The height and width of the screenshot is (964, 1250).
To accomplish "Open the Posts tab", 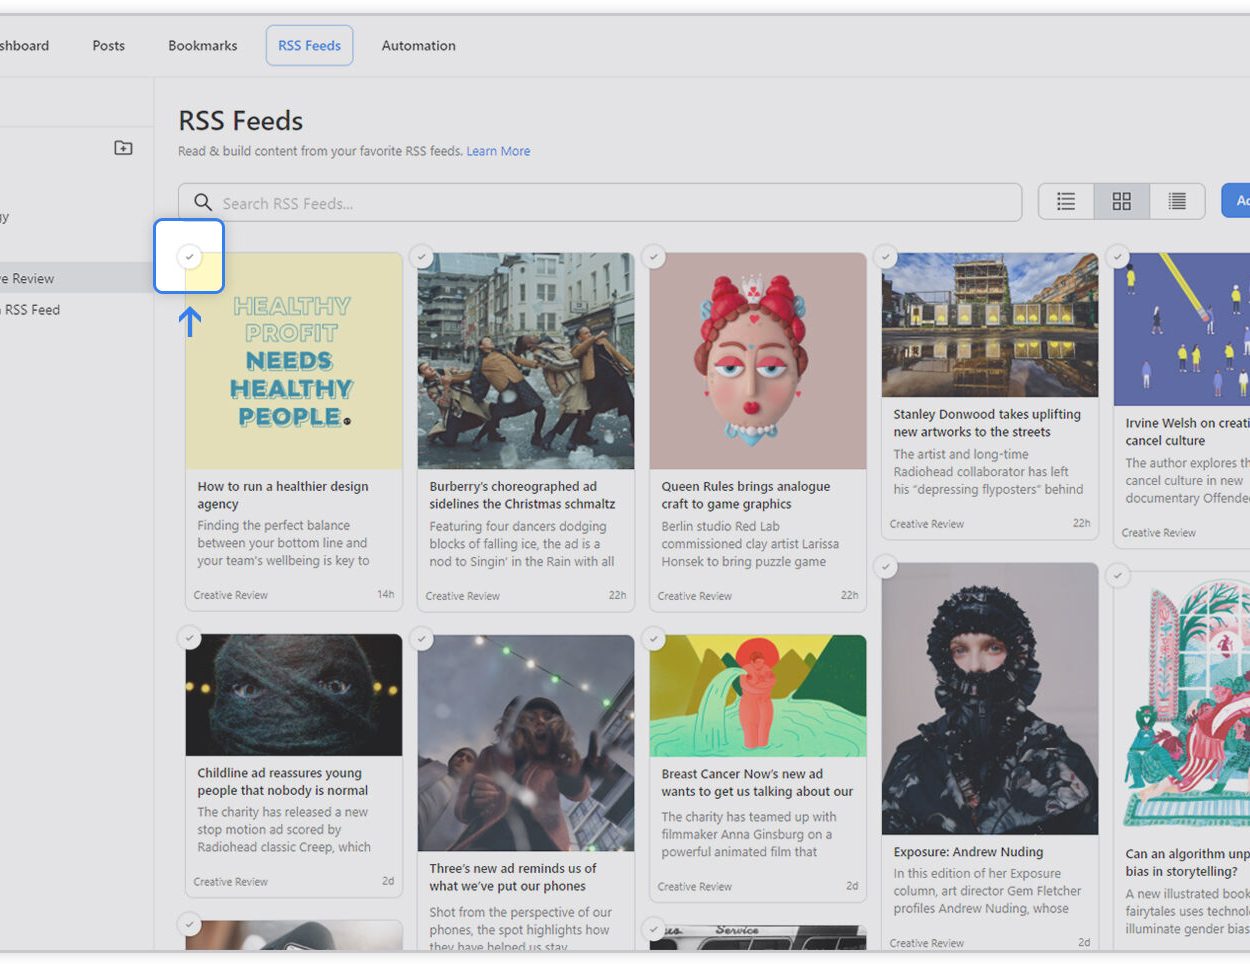I will (109, 45).
